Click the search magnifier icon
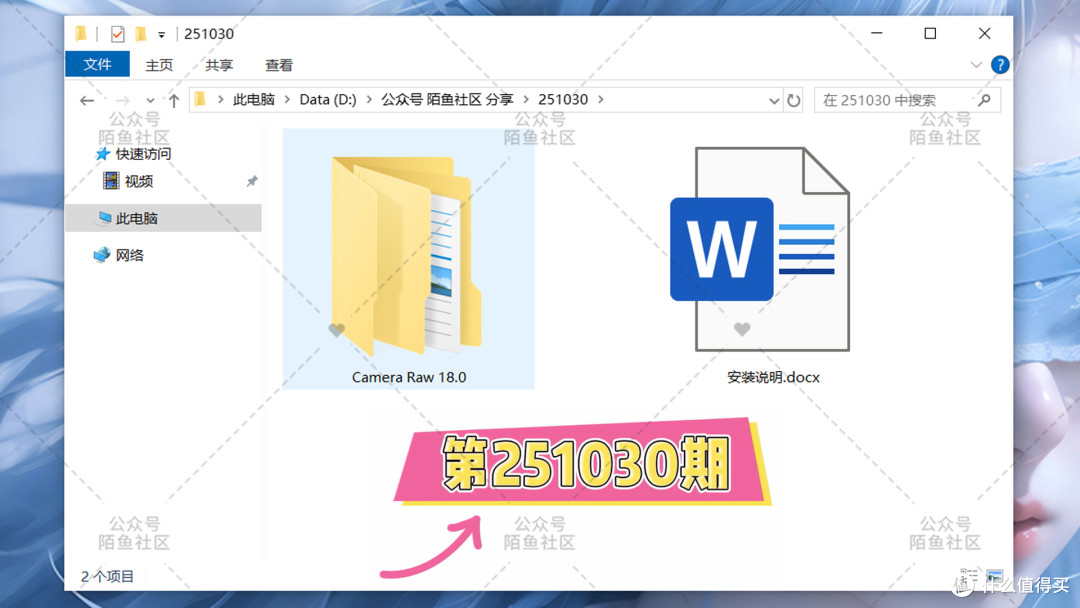 [x=984, y=100]
